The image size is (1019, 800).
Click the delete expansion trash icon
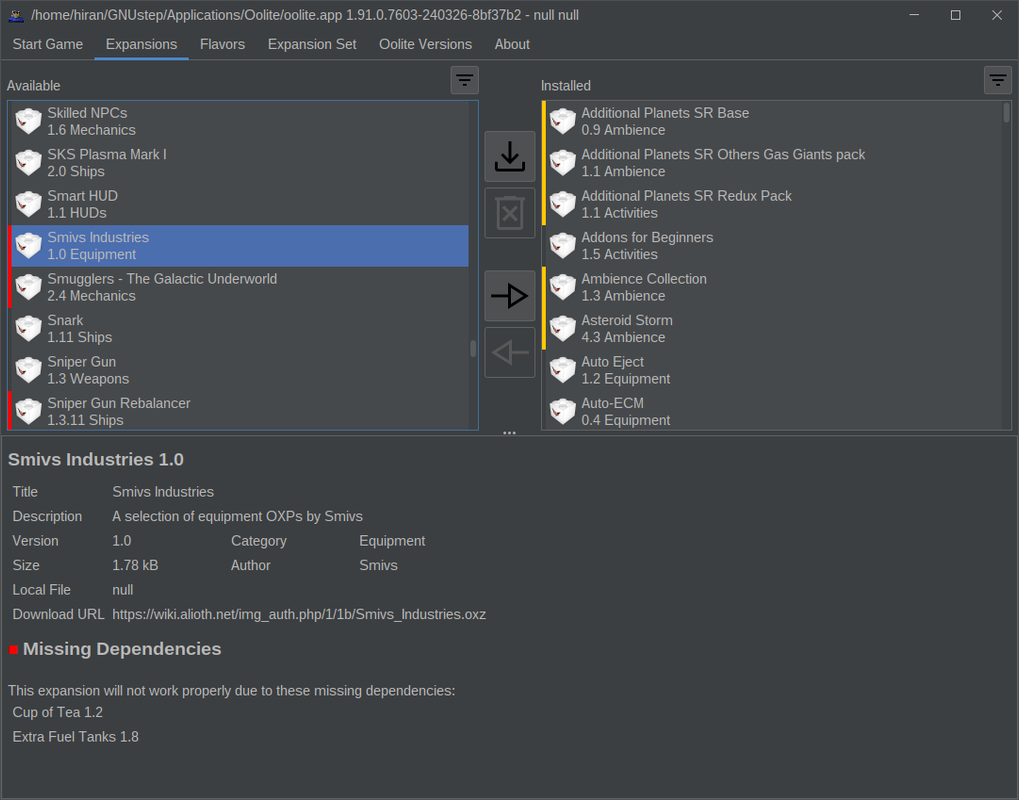(510, 213)
